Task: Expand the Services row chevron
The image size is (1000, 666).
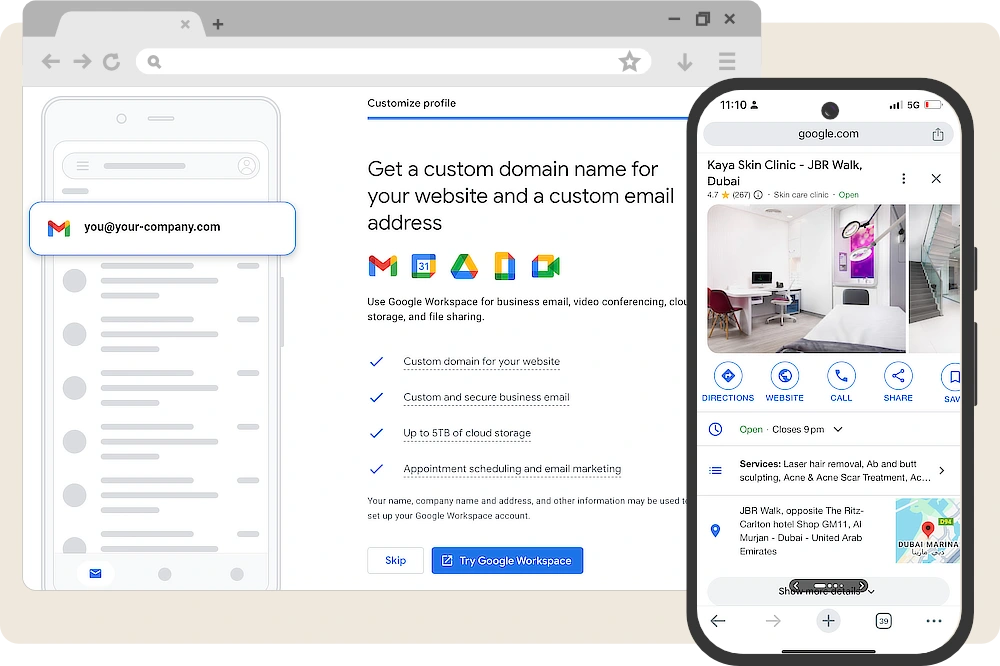Action: 941,470
